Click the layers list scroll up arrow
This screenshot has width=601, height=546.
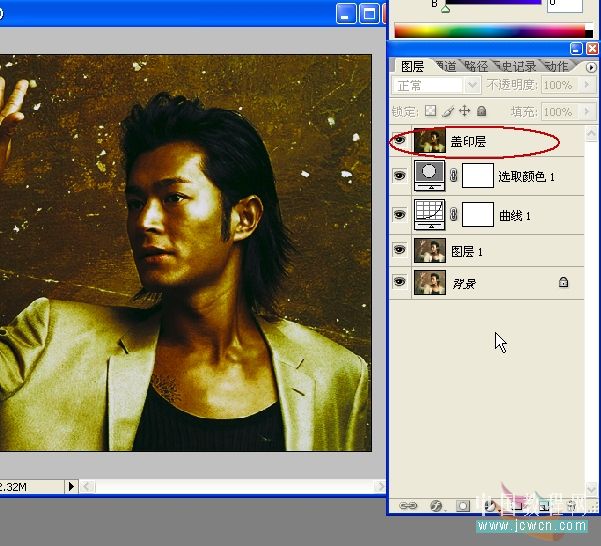click(x=591, y=134)
